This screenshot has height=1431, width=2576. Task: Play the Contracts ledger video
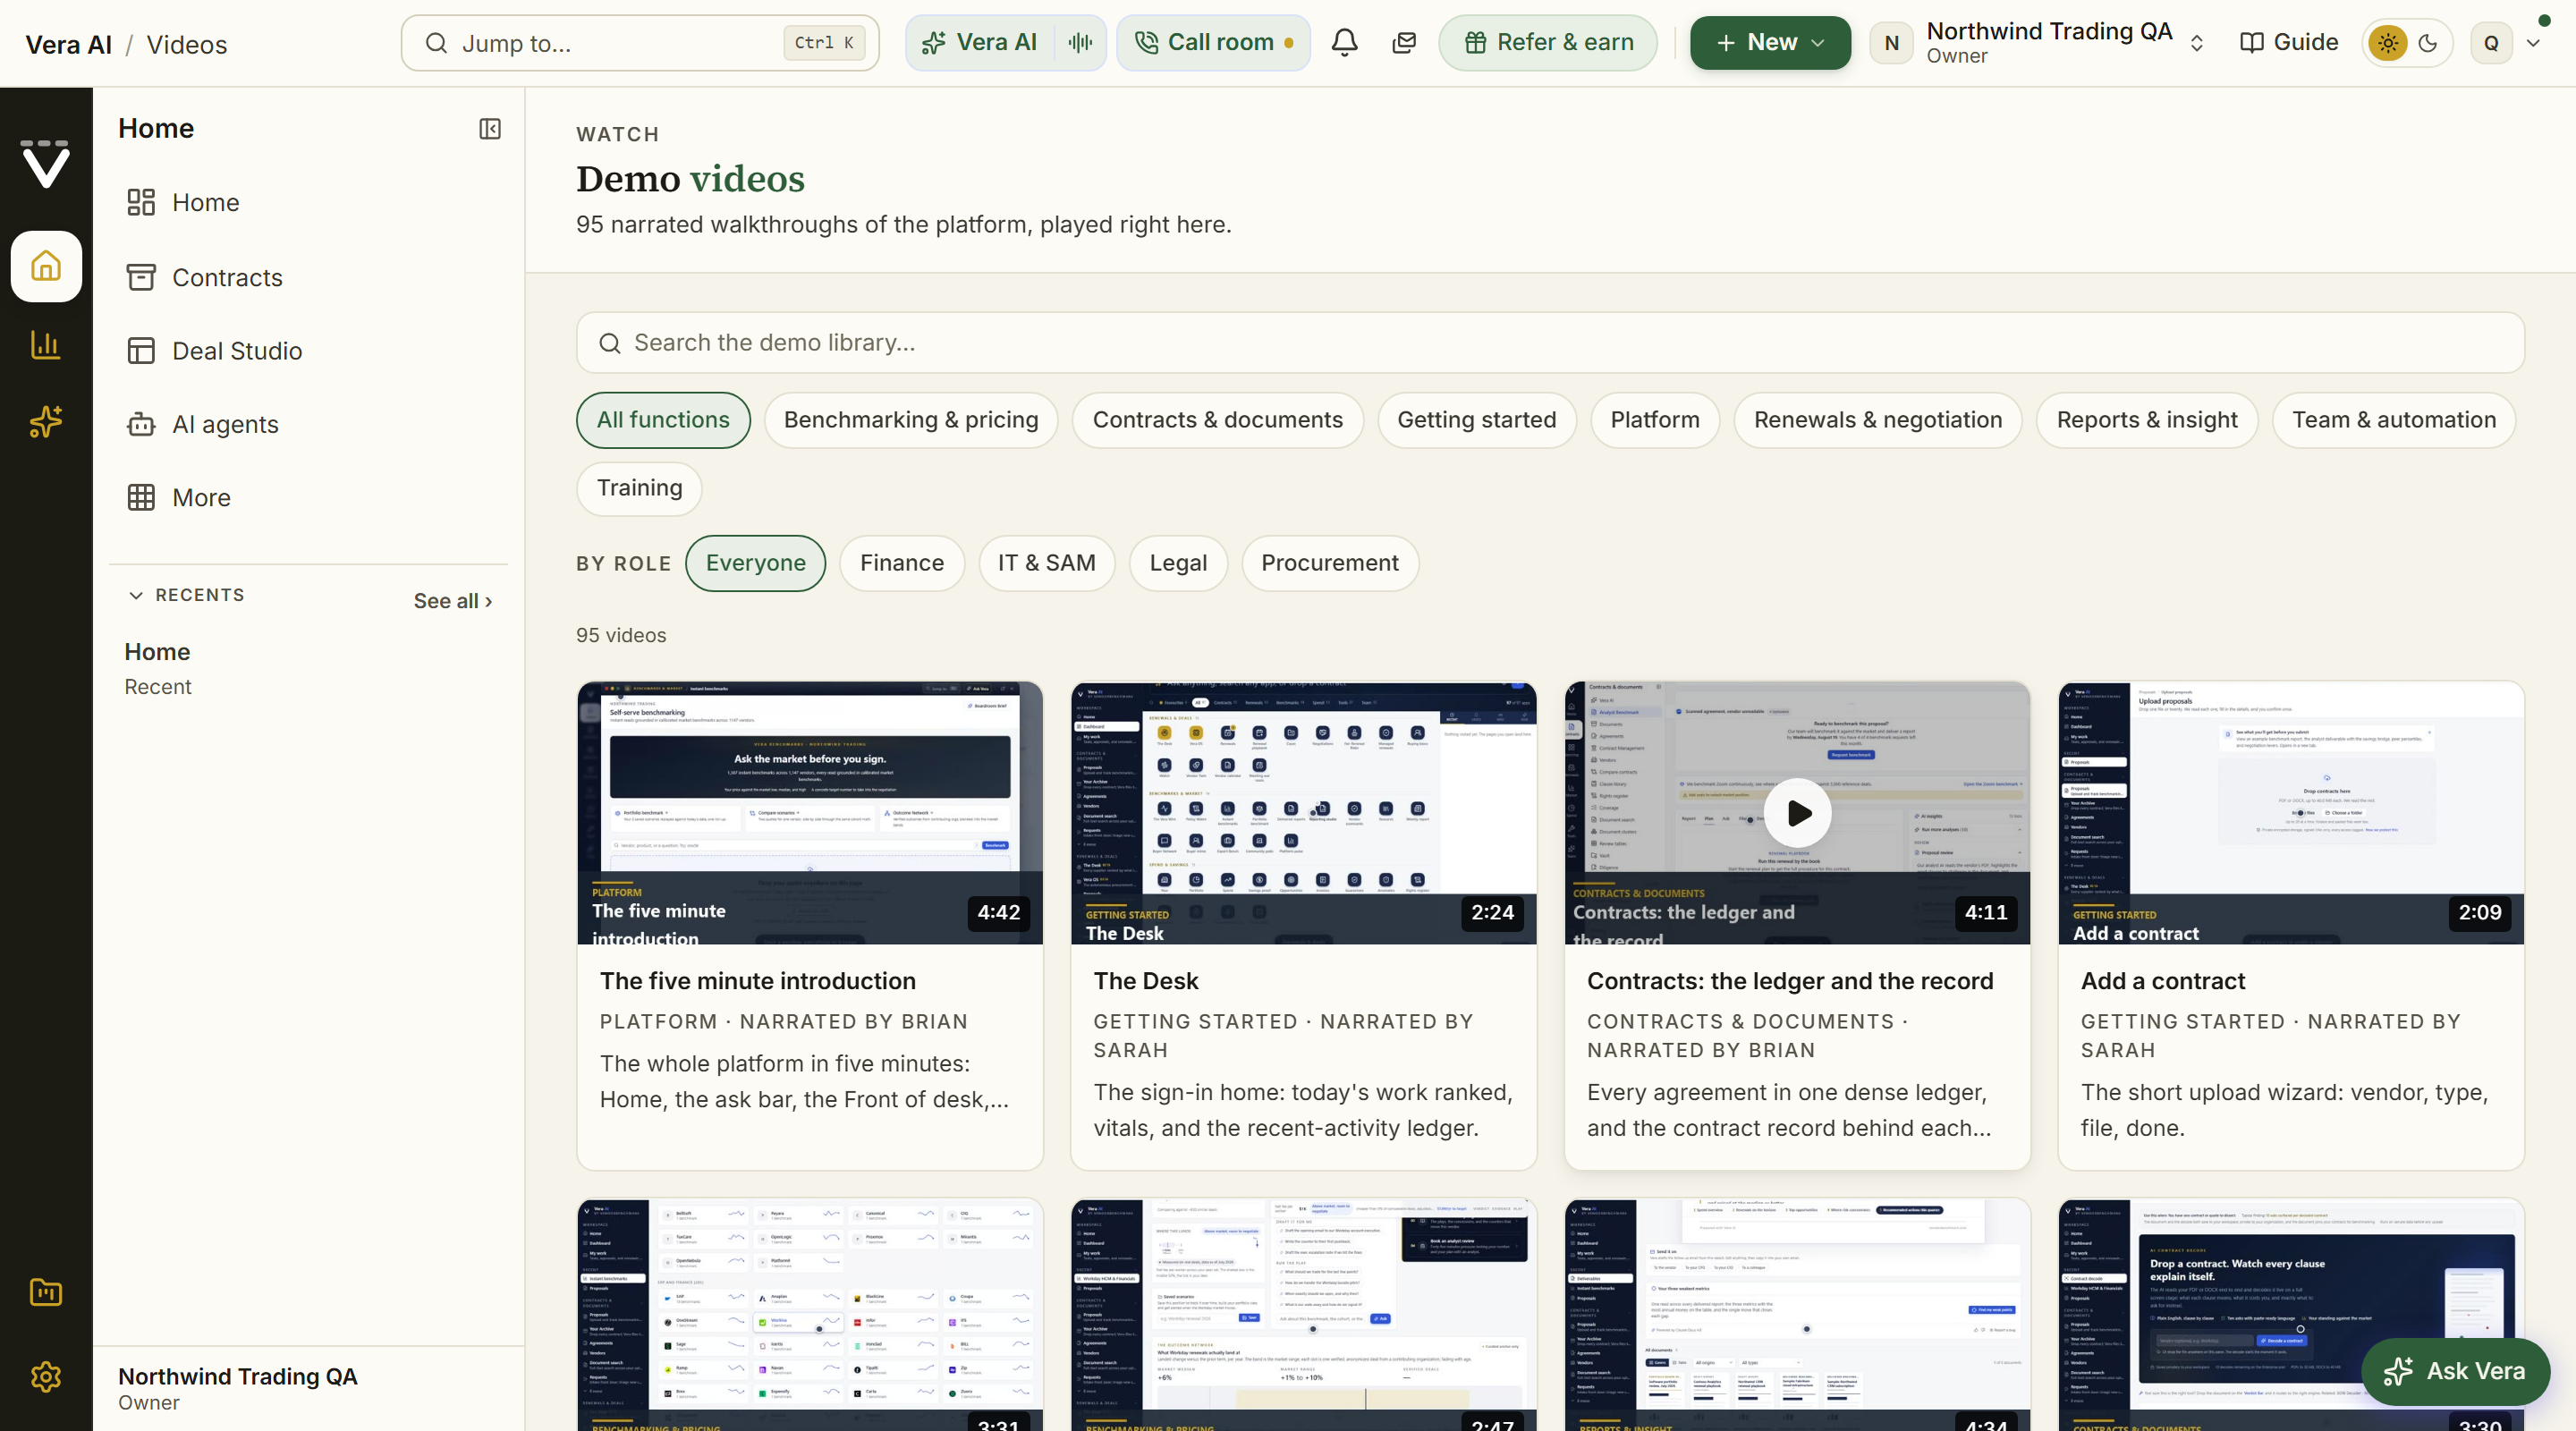pyautogui.click(x=1798, y=813)
